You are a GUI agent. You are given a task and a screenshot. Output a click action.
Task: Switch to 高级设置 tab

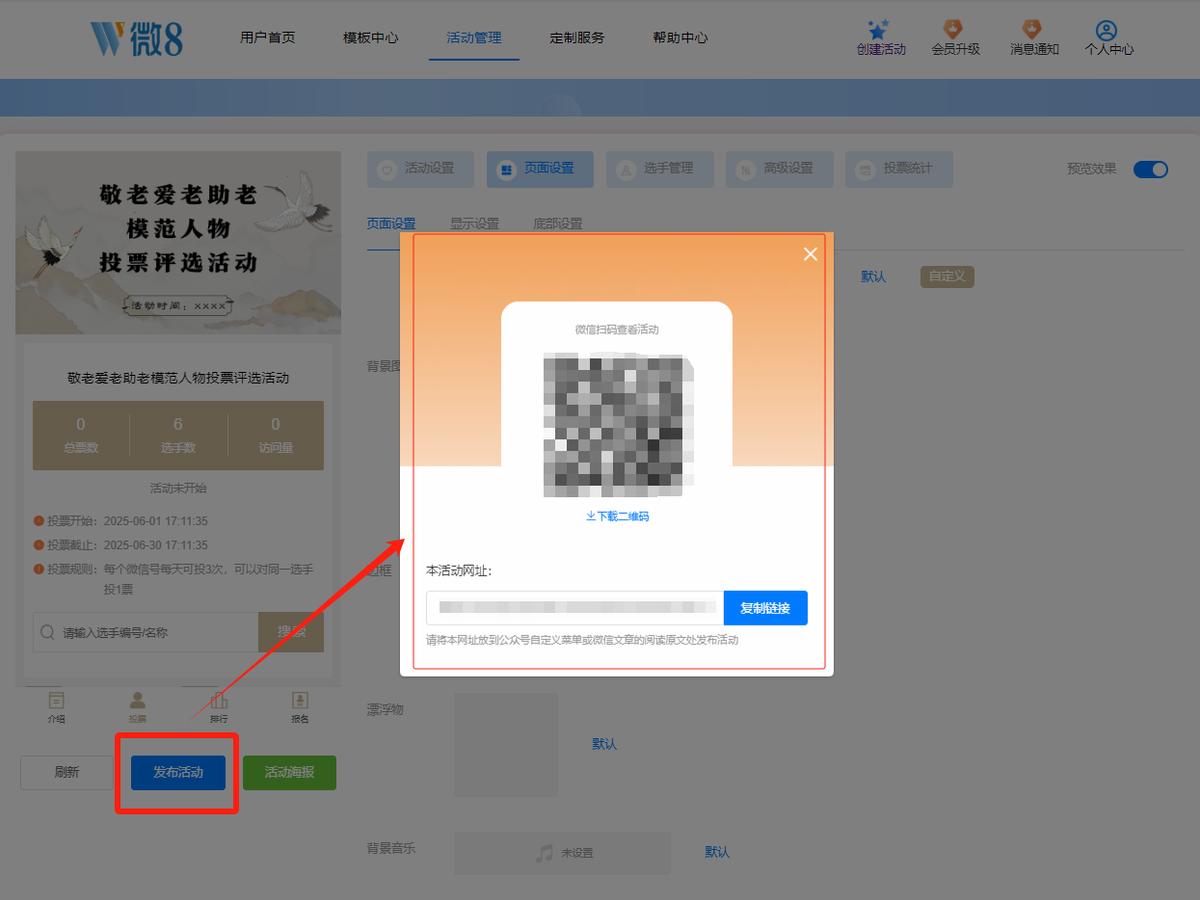click(779, 169)
